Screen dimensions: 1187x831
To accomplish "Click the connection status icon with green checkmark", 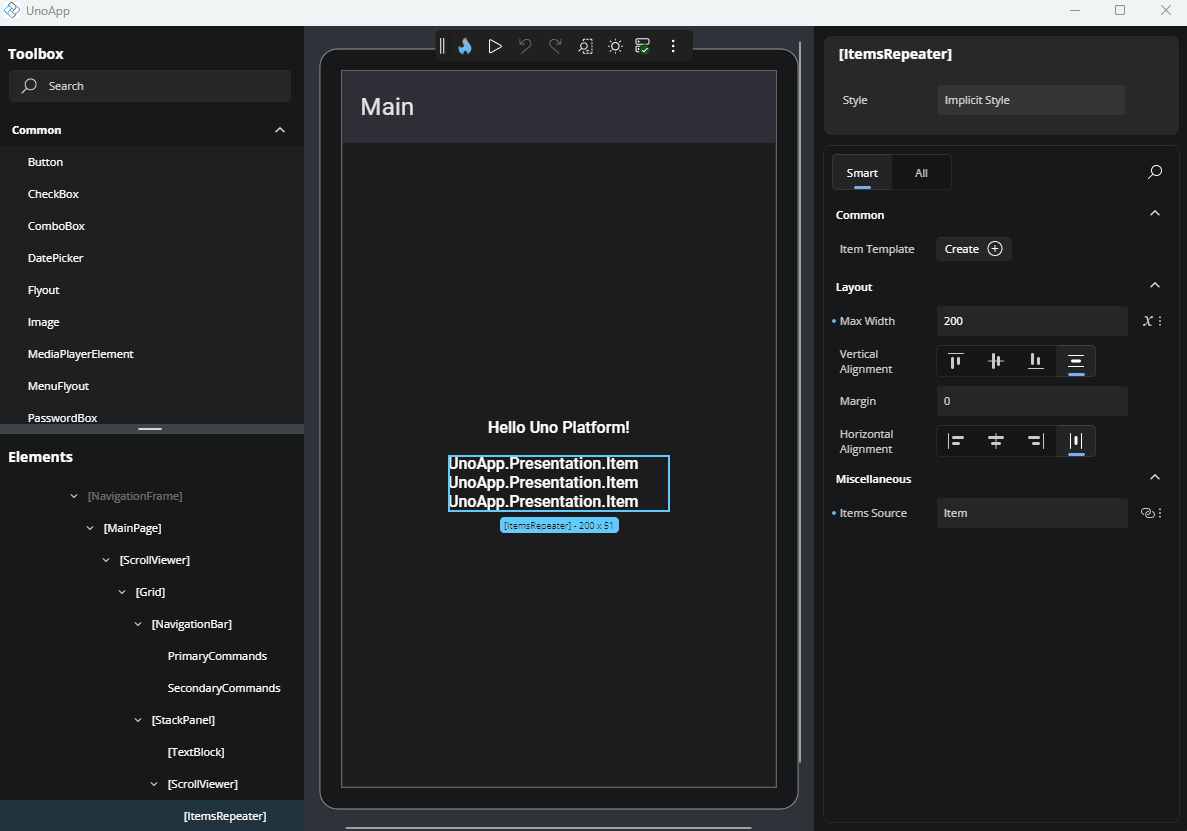I will [x=642, y=45].
